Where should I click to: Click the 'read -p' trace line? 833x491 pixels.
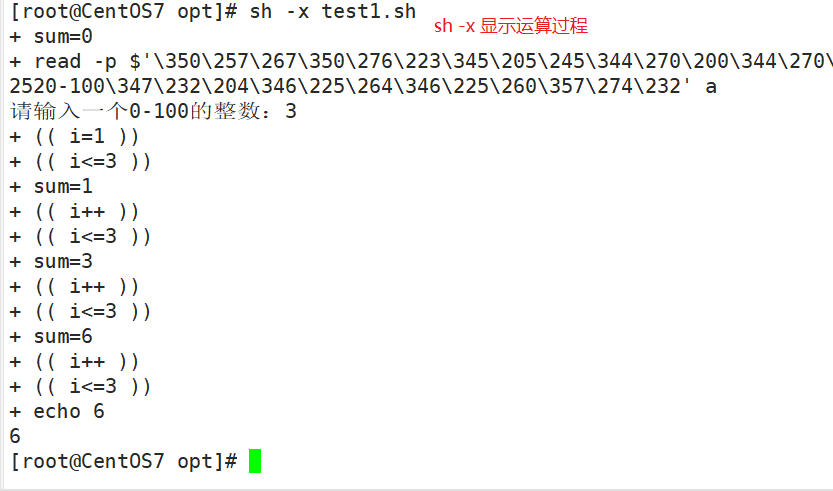click(x=421, y=61)
